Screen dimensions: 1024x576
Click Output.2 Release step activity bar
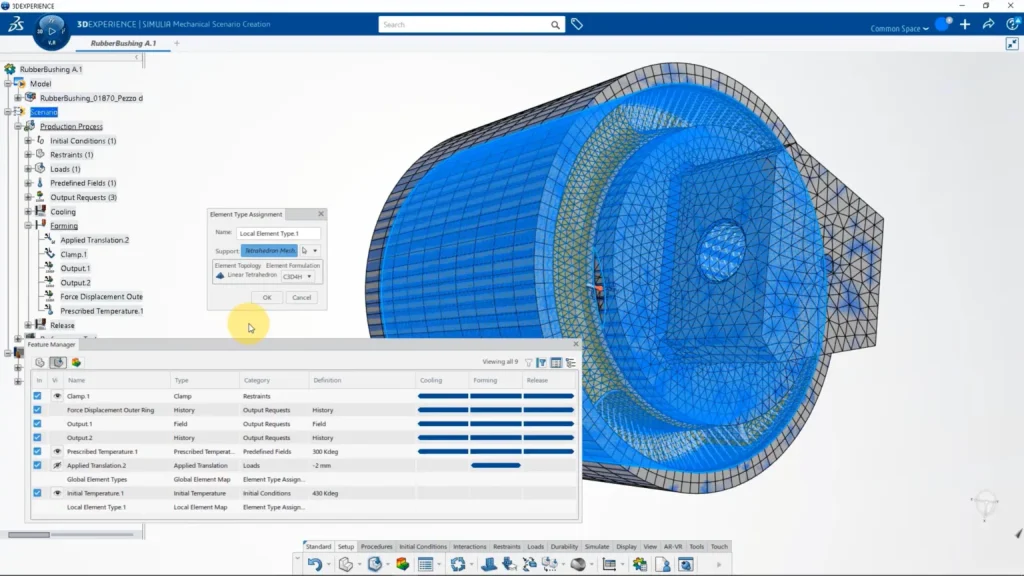tap(549, 438)
